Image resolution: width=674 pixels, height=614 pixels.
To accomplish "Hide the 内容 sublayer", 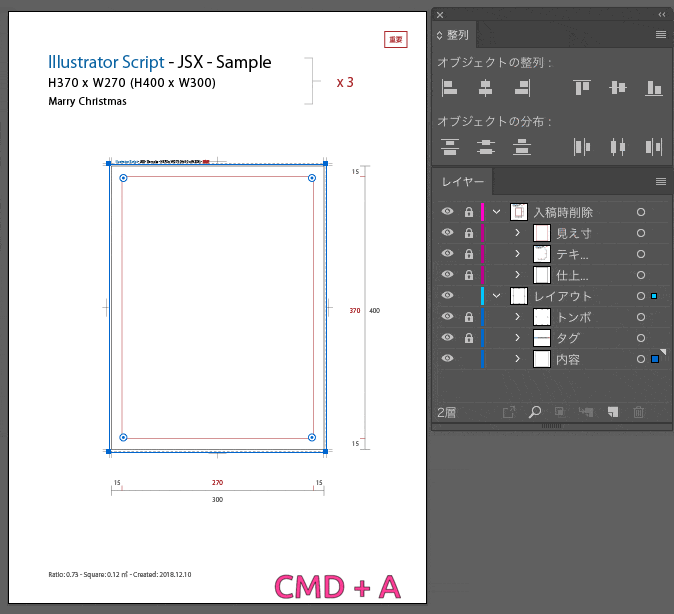I will click(x=447, y=358).
